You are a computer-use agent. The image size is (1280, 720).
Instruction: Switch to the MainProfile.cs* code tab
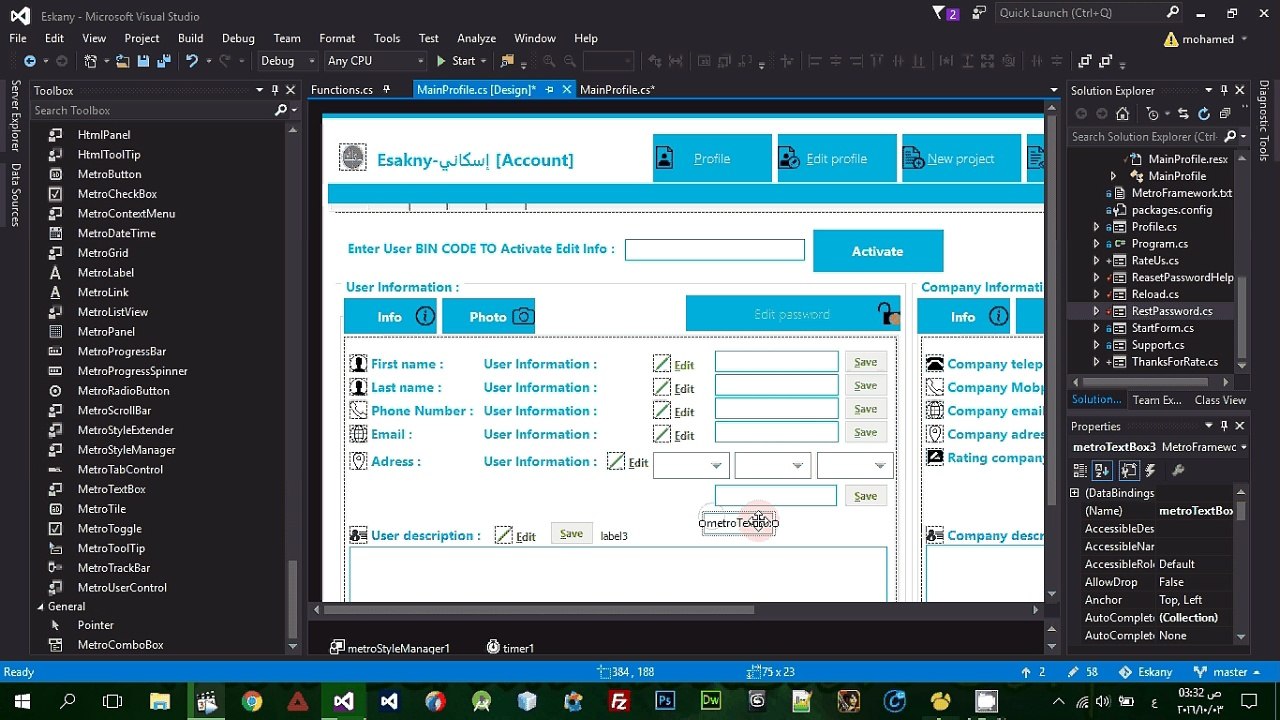tap(617, 90)
